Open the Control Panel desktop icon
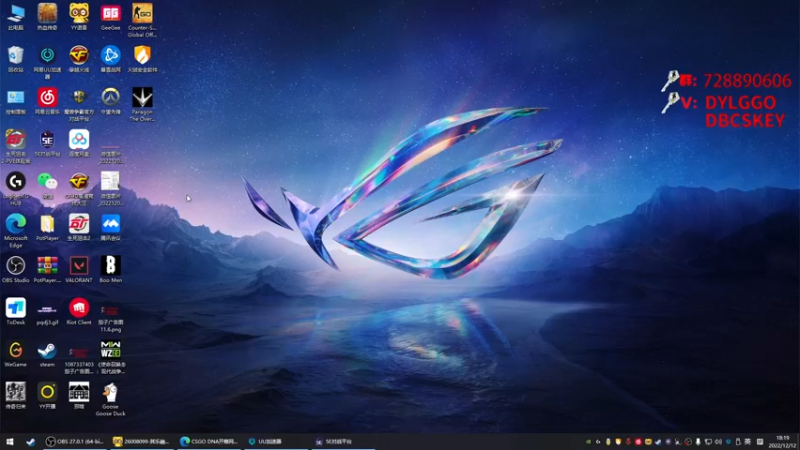800x450 pixels. (16, 101)
